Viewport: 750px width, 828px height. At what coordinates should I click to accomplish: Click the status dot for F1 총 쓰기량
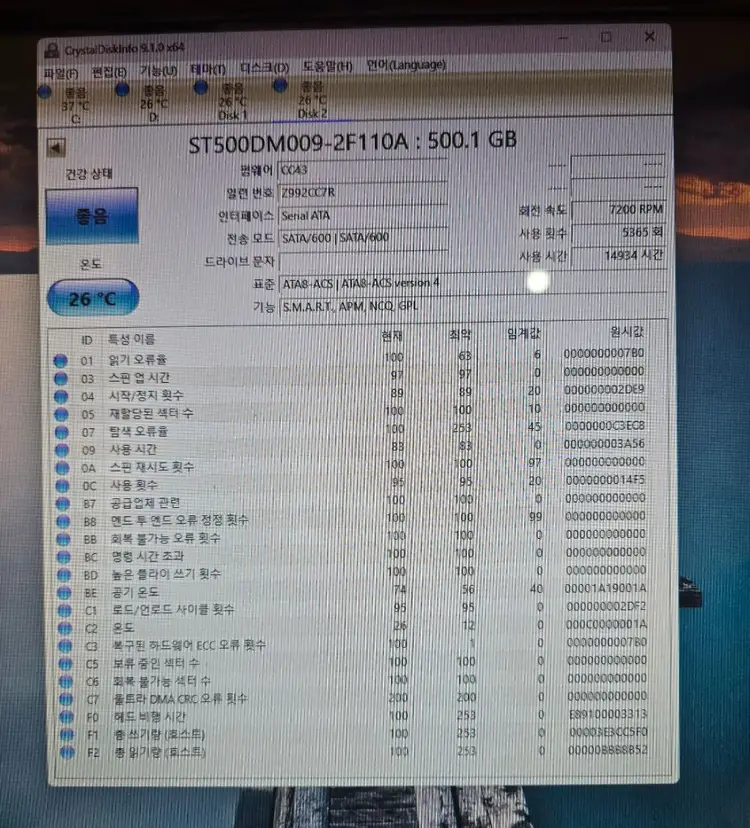click(x=67, y=736)
